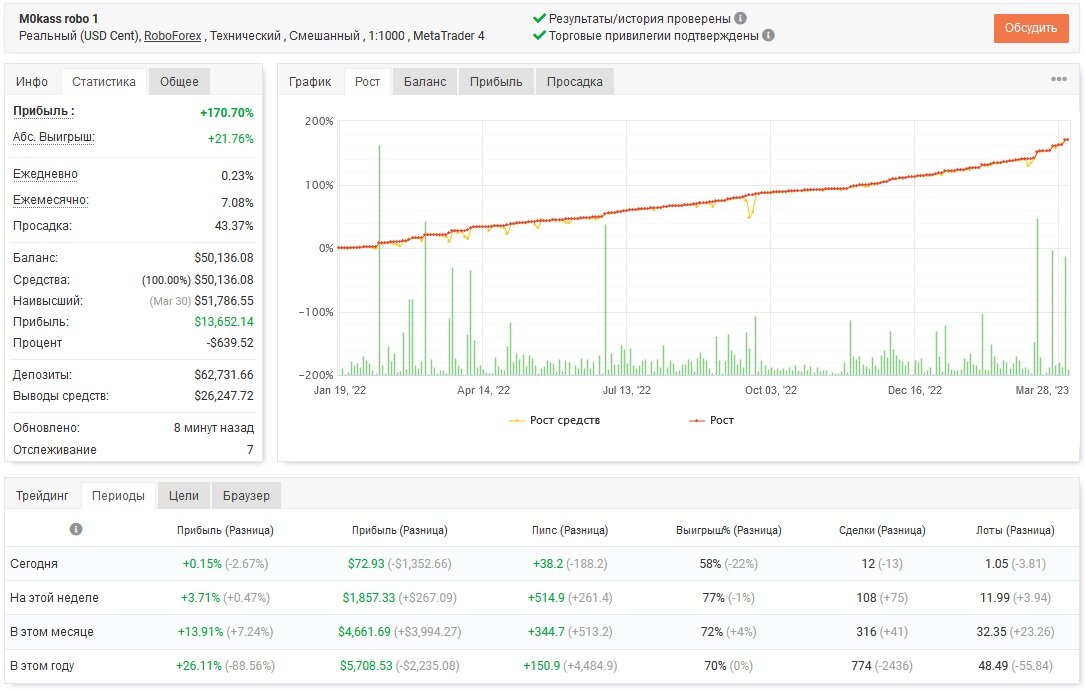
Task: Click the Сделки (Разница) column header
Action: [882, 531]
